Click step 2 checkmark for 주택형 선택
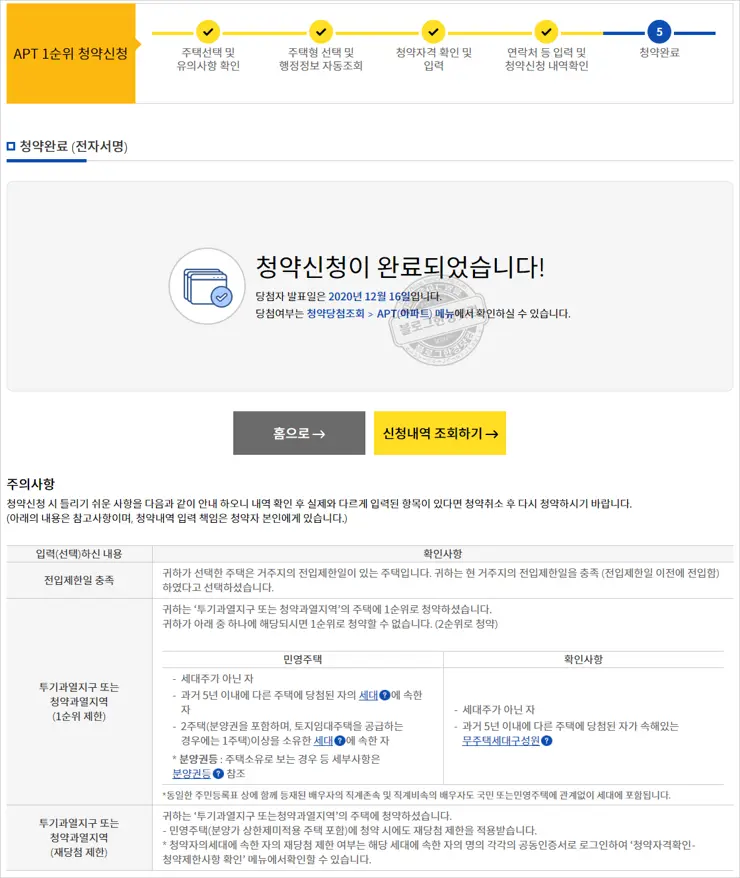 click(x=321, y=32)
